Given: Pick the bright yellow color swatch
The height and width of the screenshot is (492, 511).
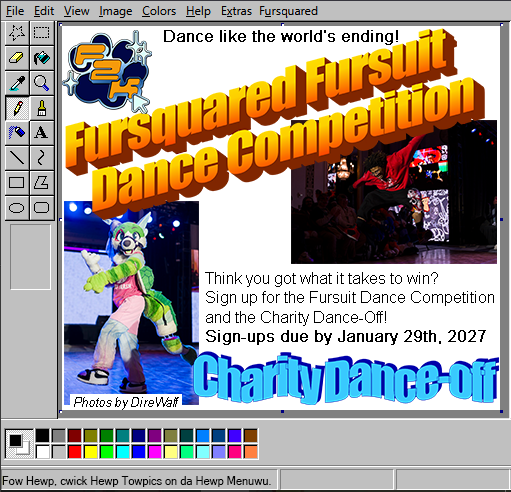Looking at the screenshot, I should (91, 452).
